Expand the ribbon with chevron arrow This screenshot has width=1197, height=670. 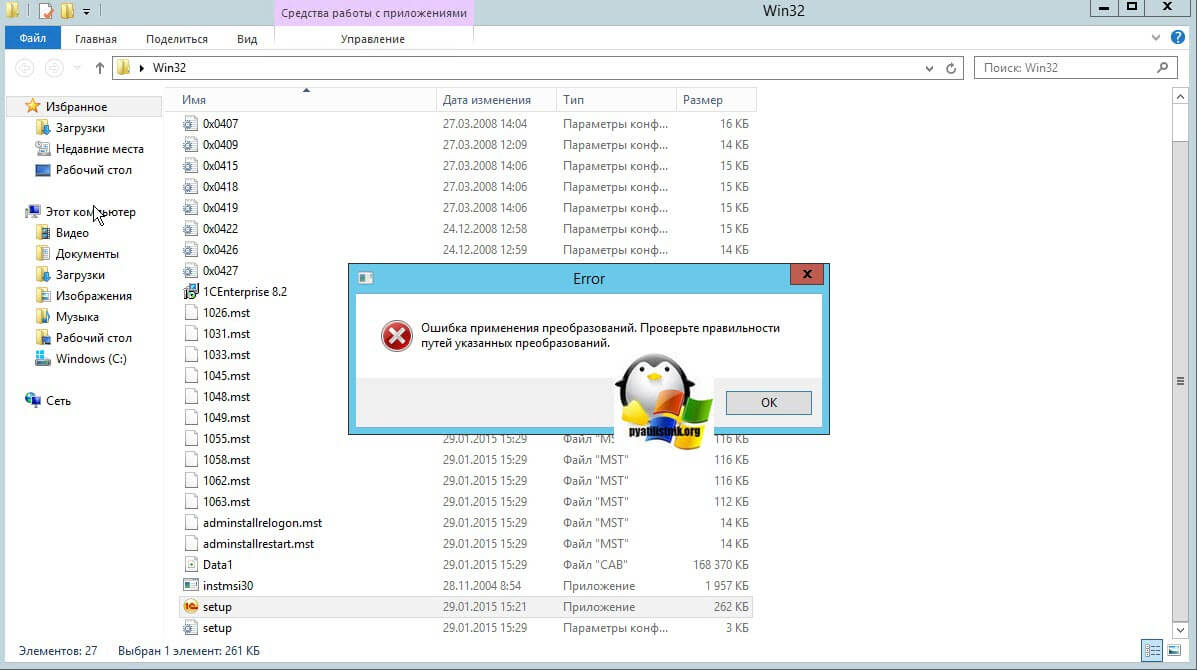[x=1156, y=38]
